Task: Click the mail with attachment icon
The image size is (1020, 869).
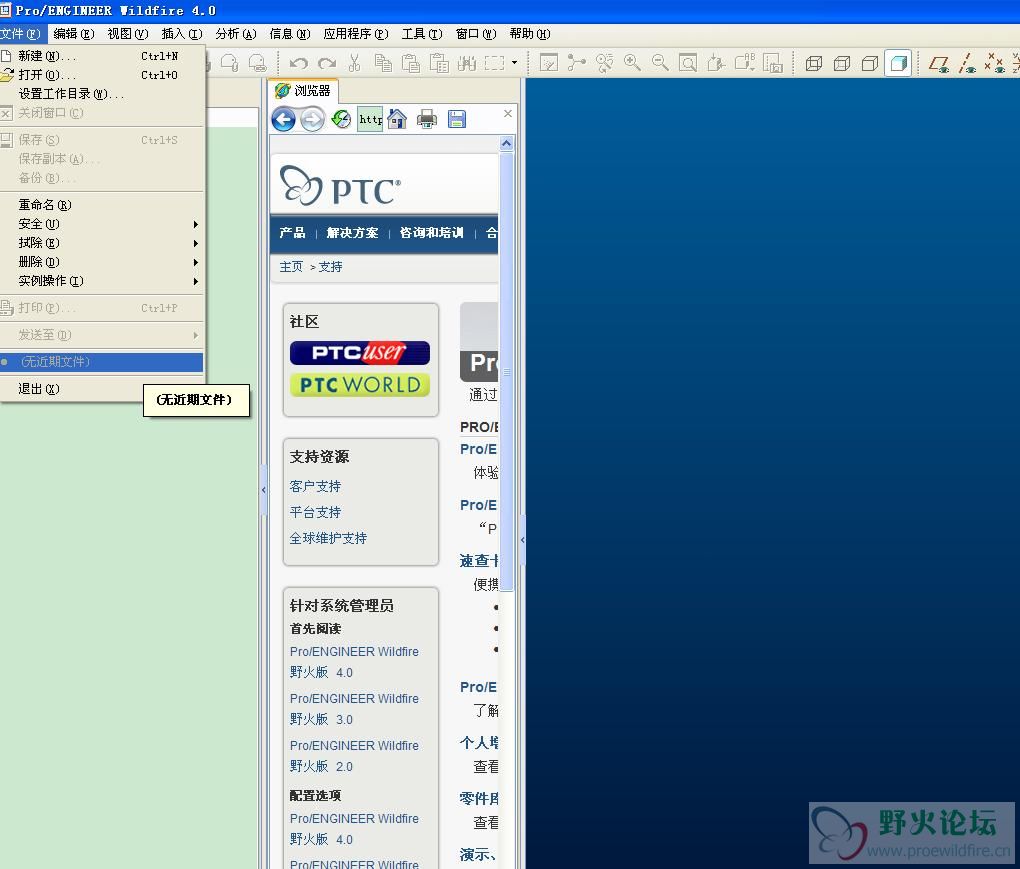Action: tap(230, 63)
